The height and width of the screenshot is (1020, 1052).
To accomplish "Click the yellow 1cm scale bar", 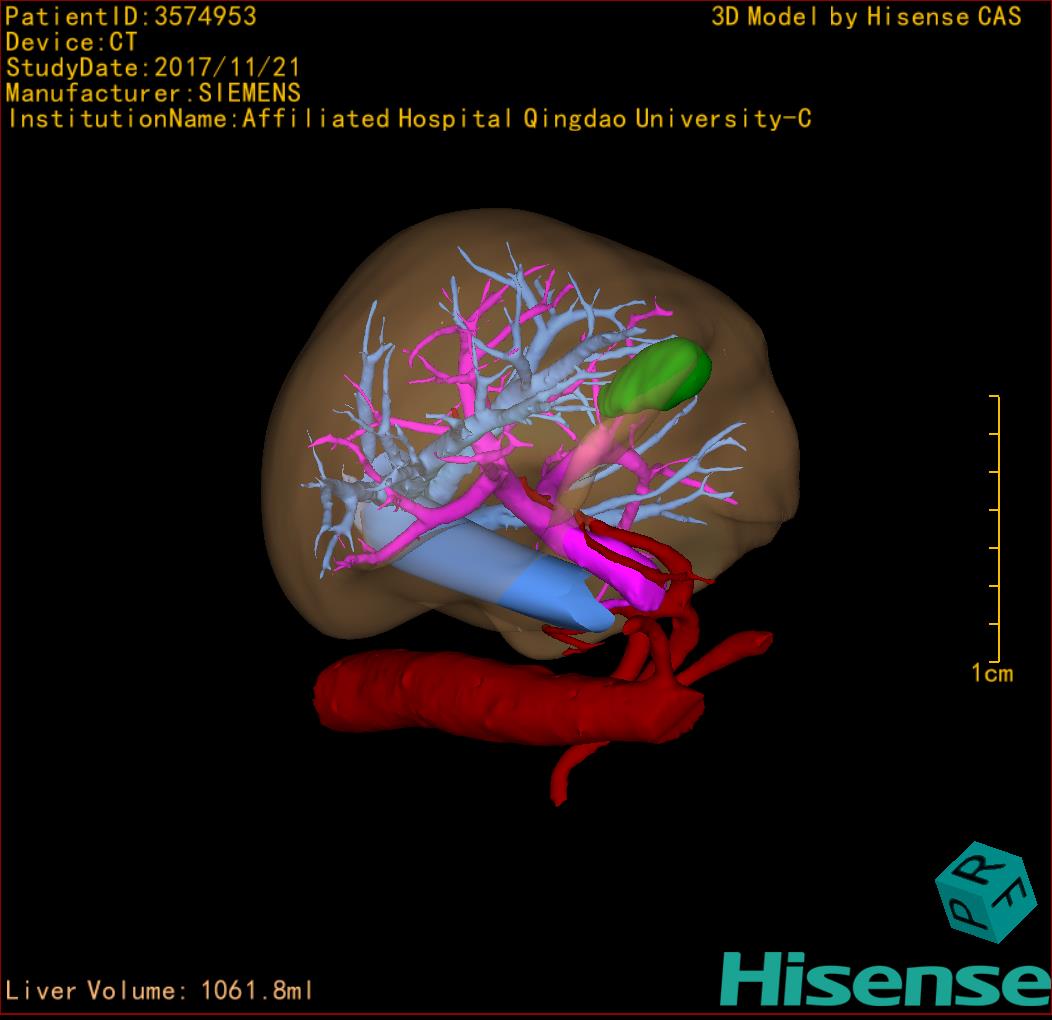I will point(997,528).
